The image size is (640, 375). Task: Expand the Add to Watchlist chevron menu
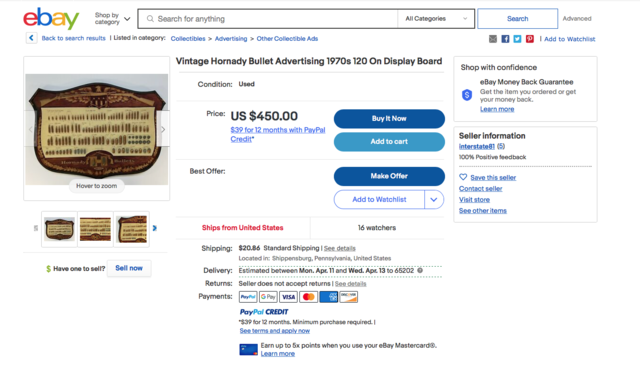pyautogui.click(x=434, y=200)
